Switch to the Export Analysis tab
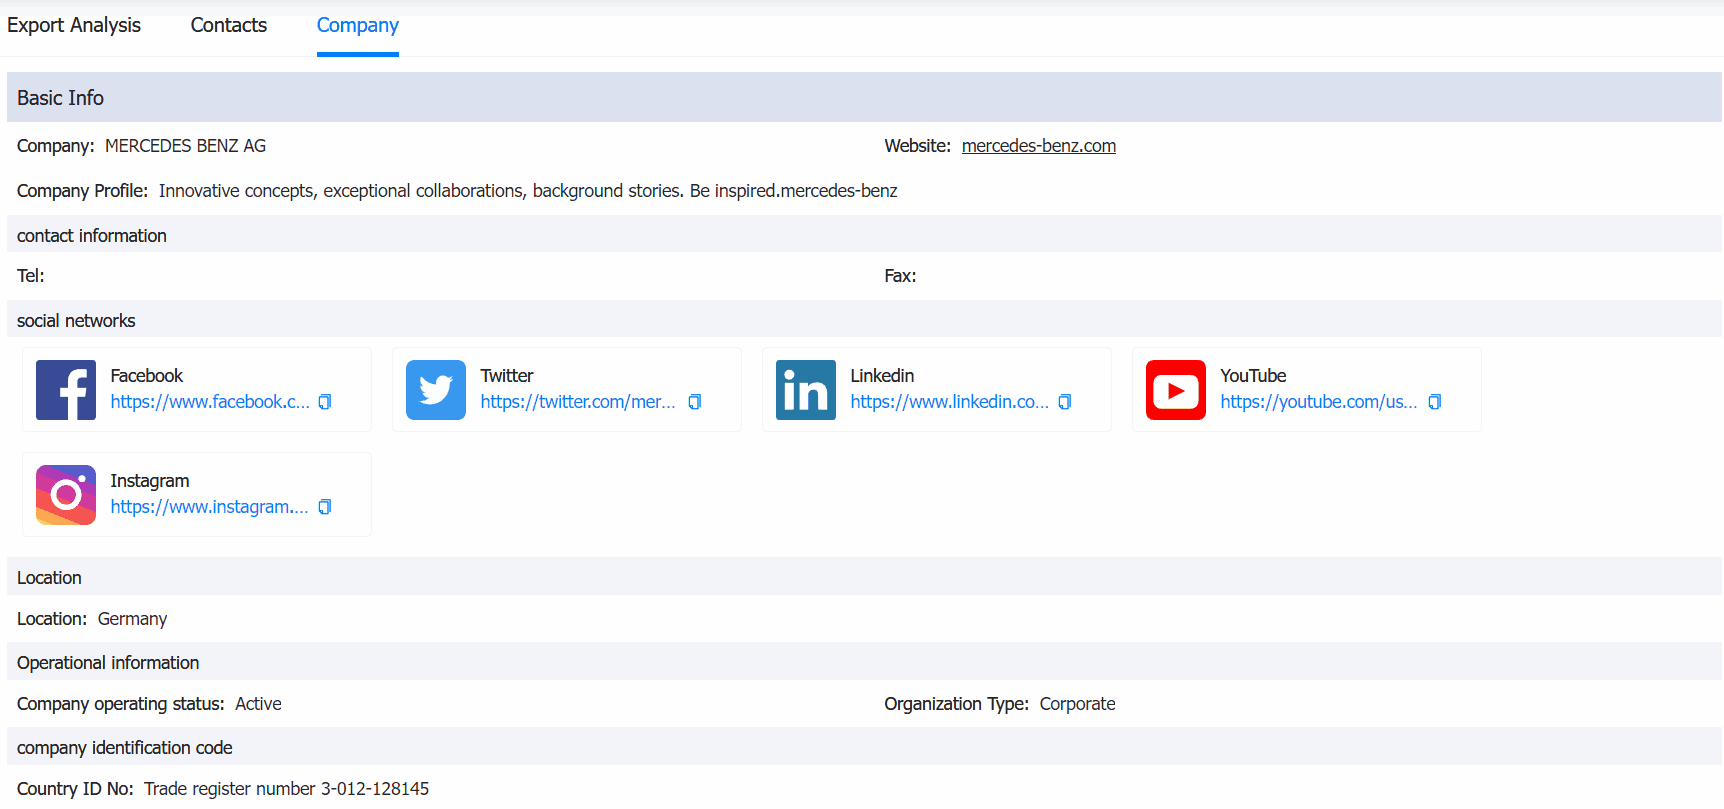 74,26
